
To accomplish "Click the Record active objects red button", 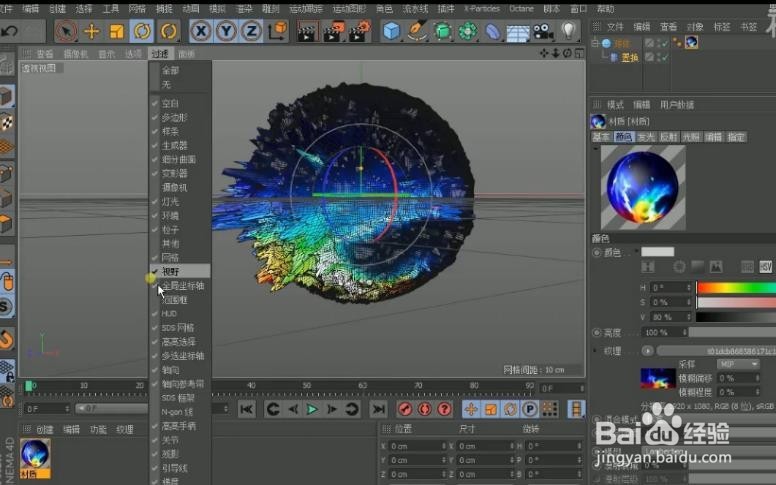I will click(405, 409).
